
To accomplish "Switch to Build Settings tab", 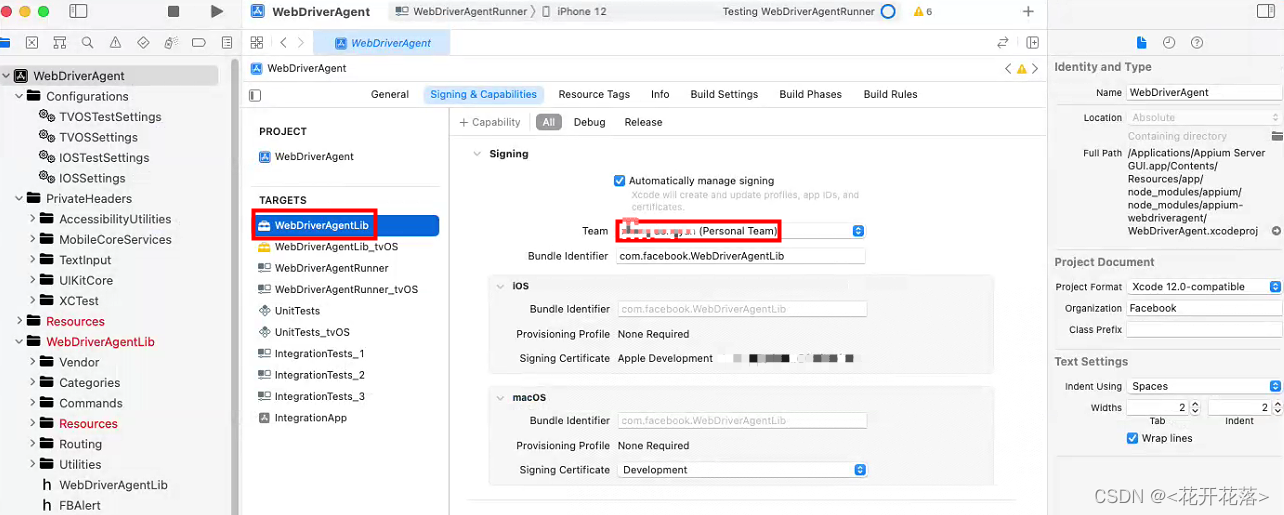I will [x=724, y=94].
